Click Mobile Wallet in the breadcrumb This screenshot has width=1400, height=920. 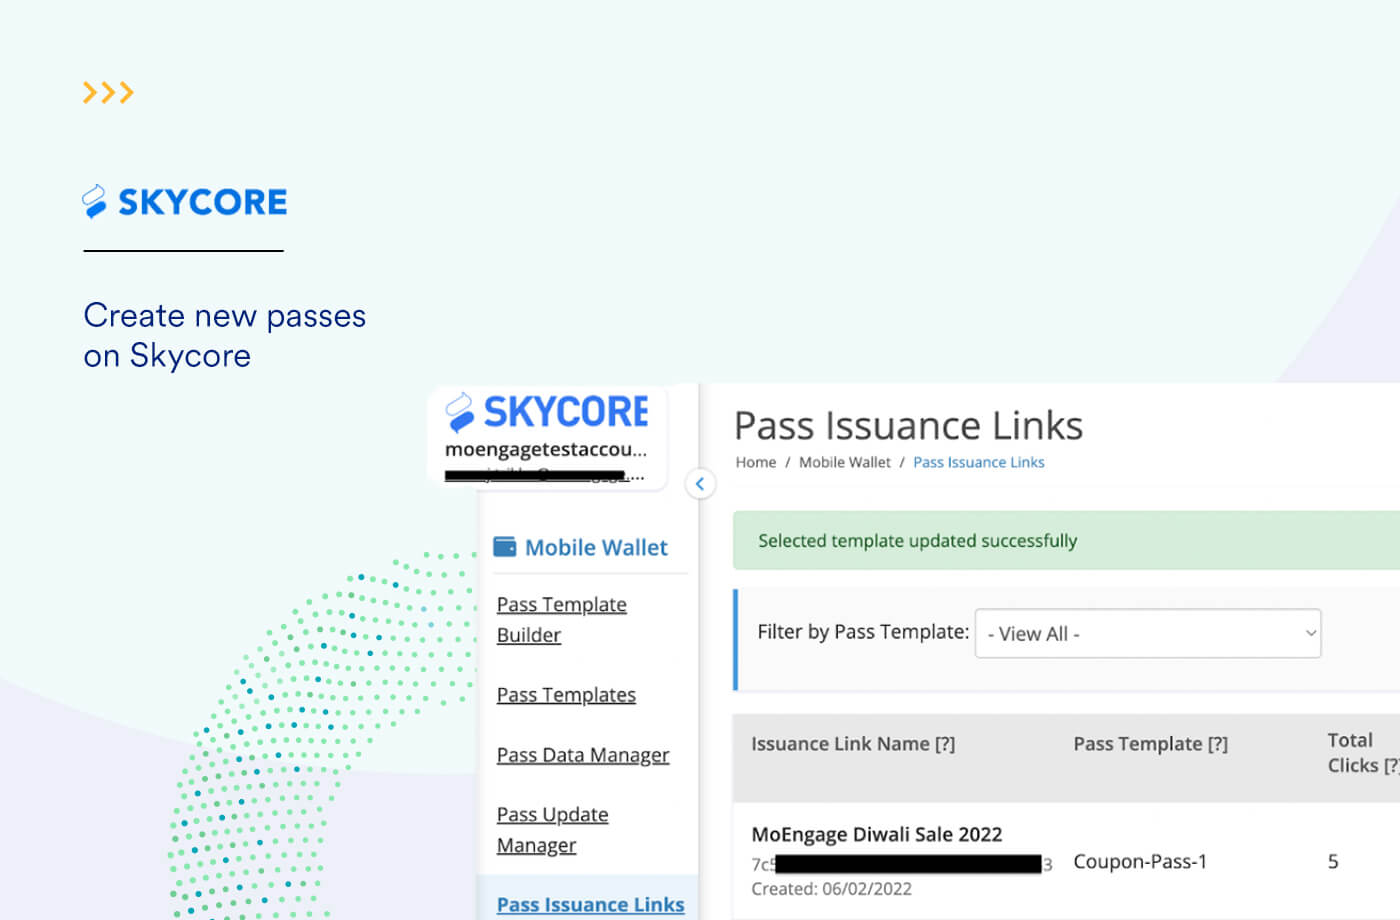click(x=845, y=462)
